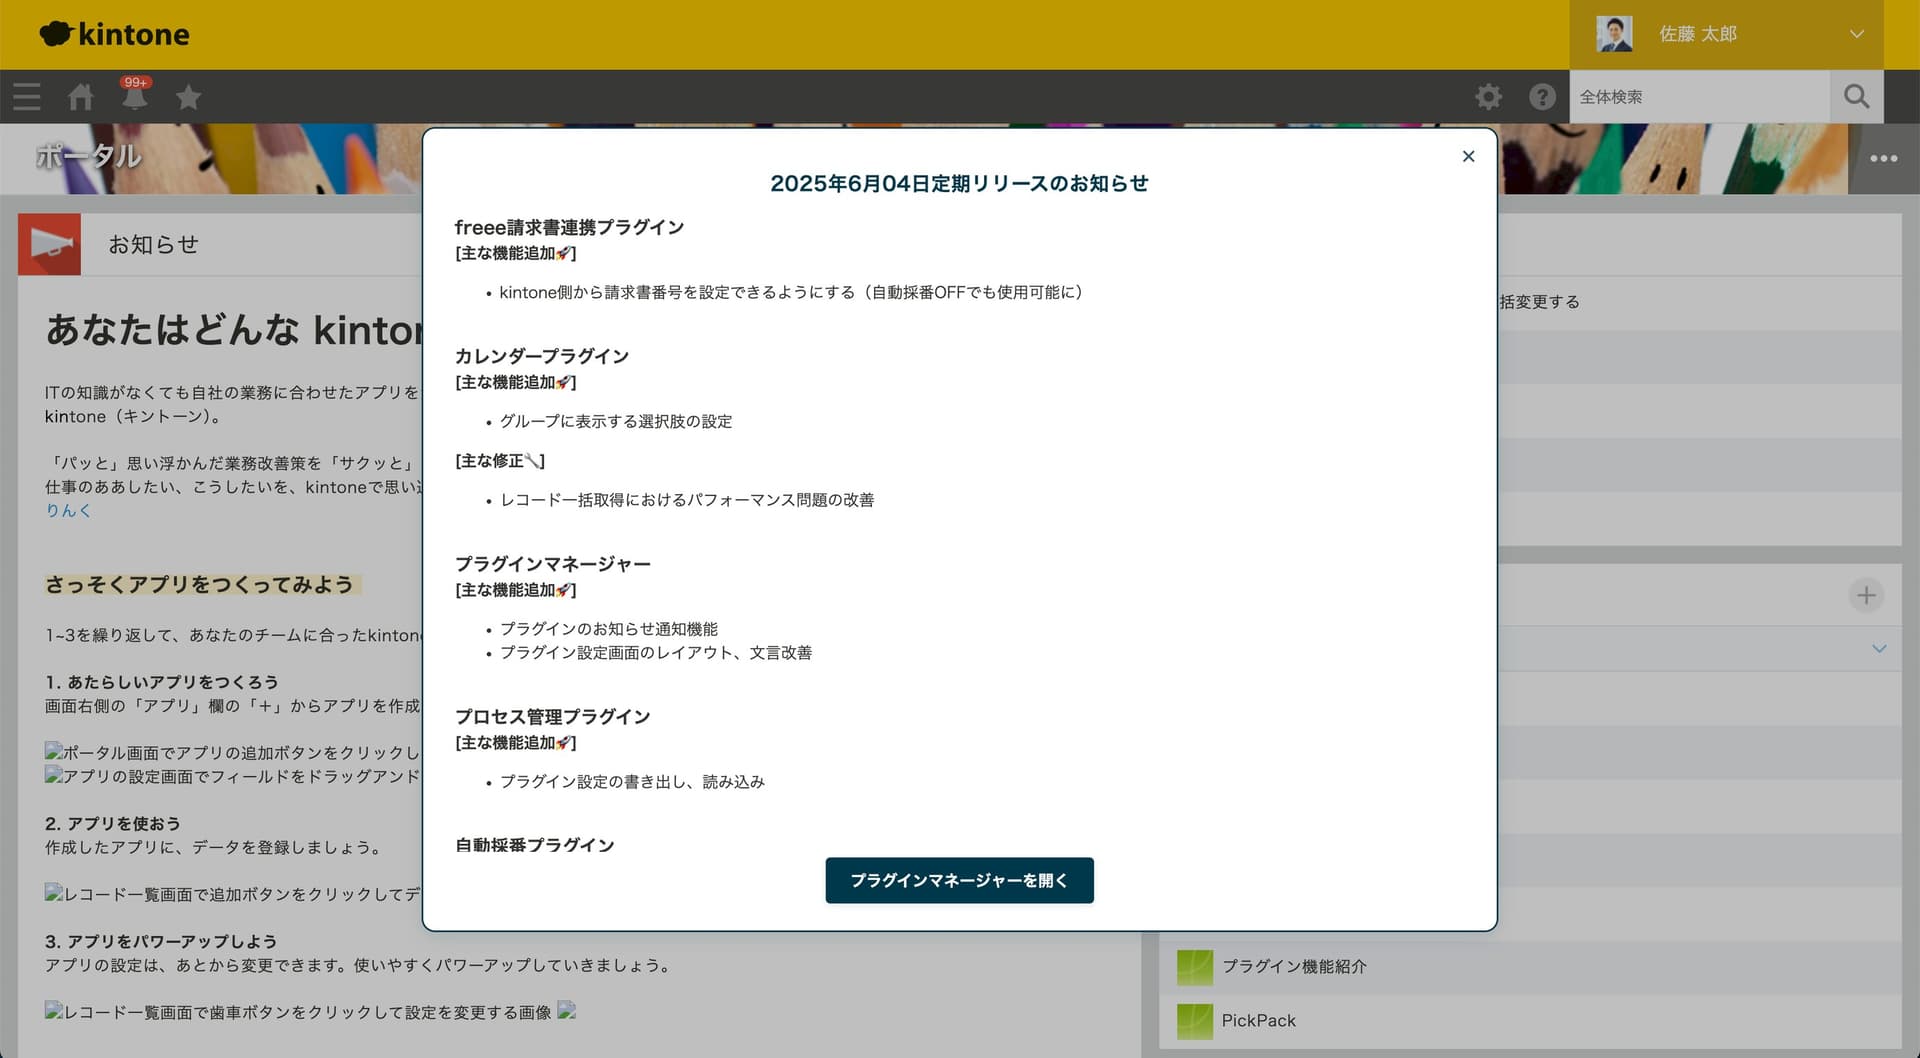Click the お知らせ megaphone icon
Image resolution: width=1920 pixels, height=1058 pixels.
(49, 244)
